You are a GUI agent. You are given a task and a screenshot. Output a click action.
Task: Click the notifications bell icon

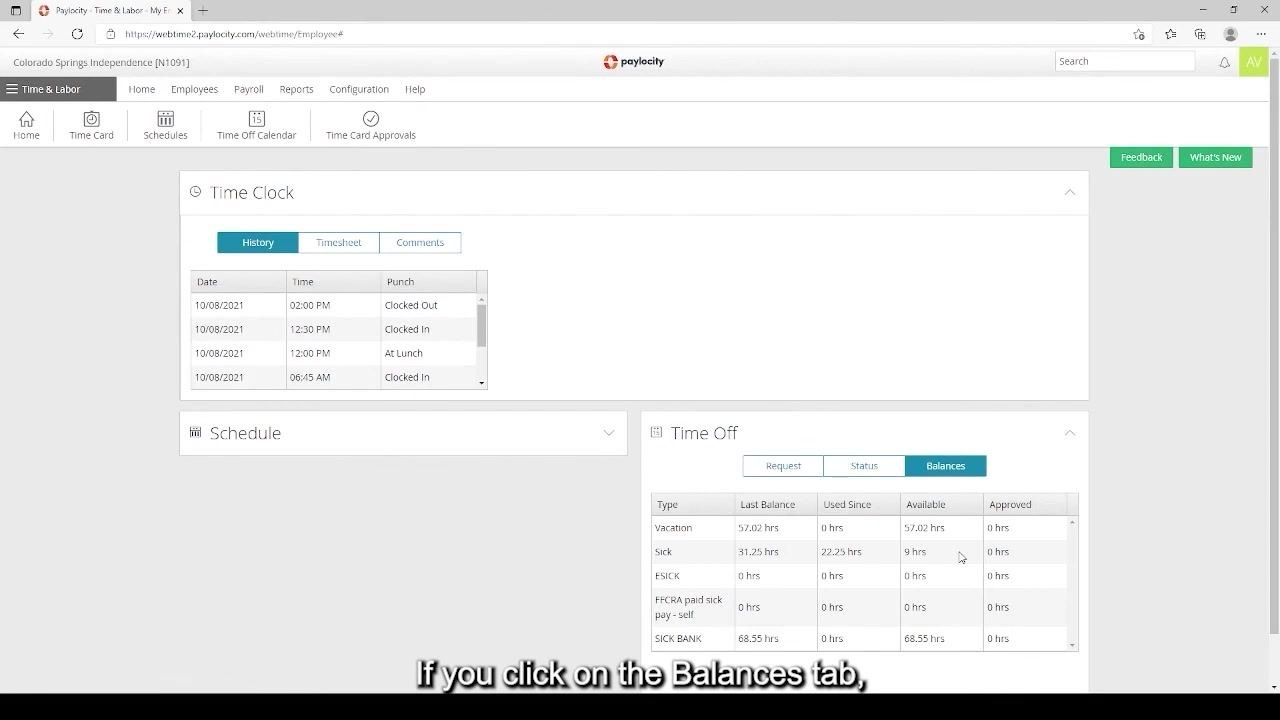(x=1224, y=62)
